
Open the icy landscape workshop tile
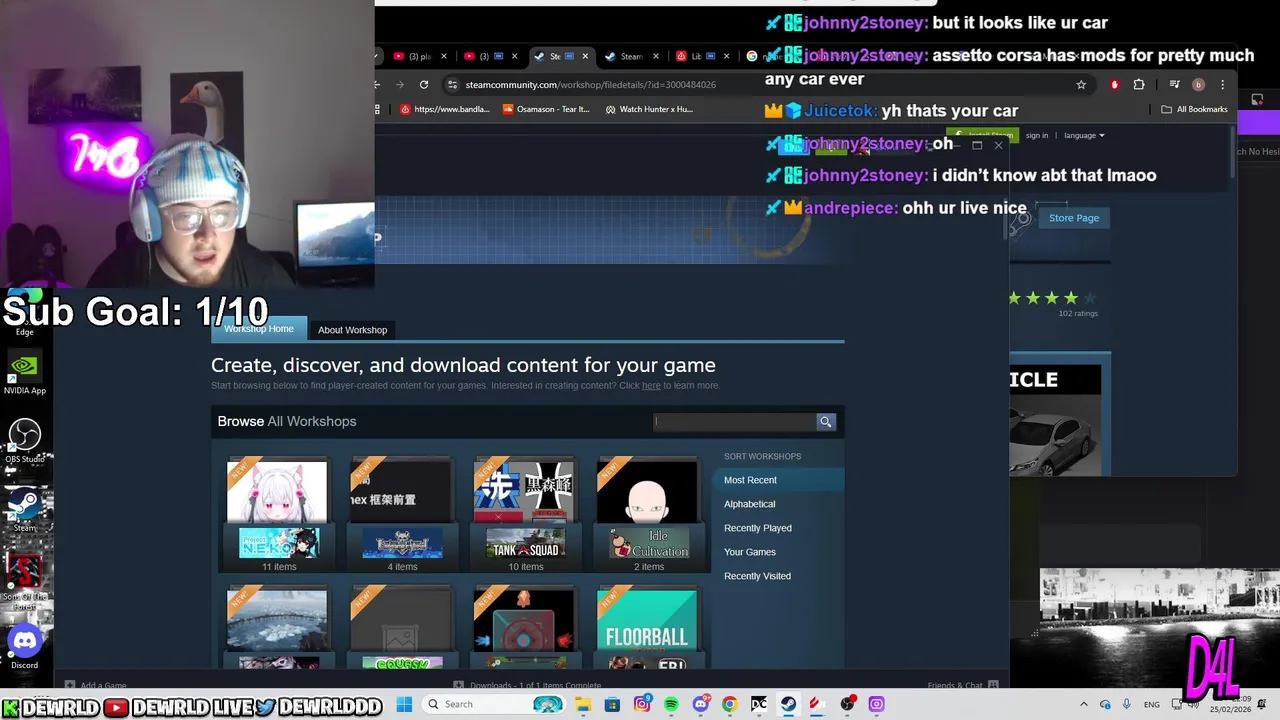278,628
